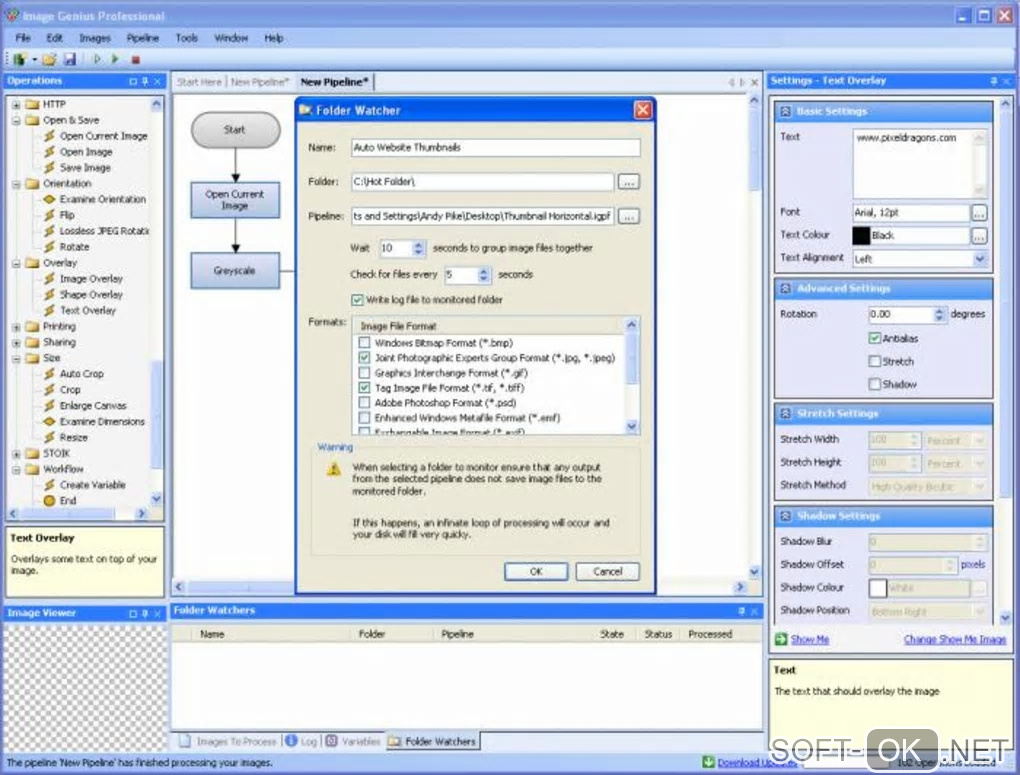Click the black Text Colour swatch

[x=861, y=236]
